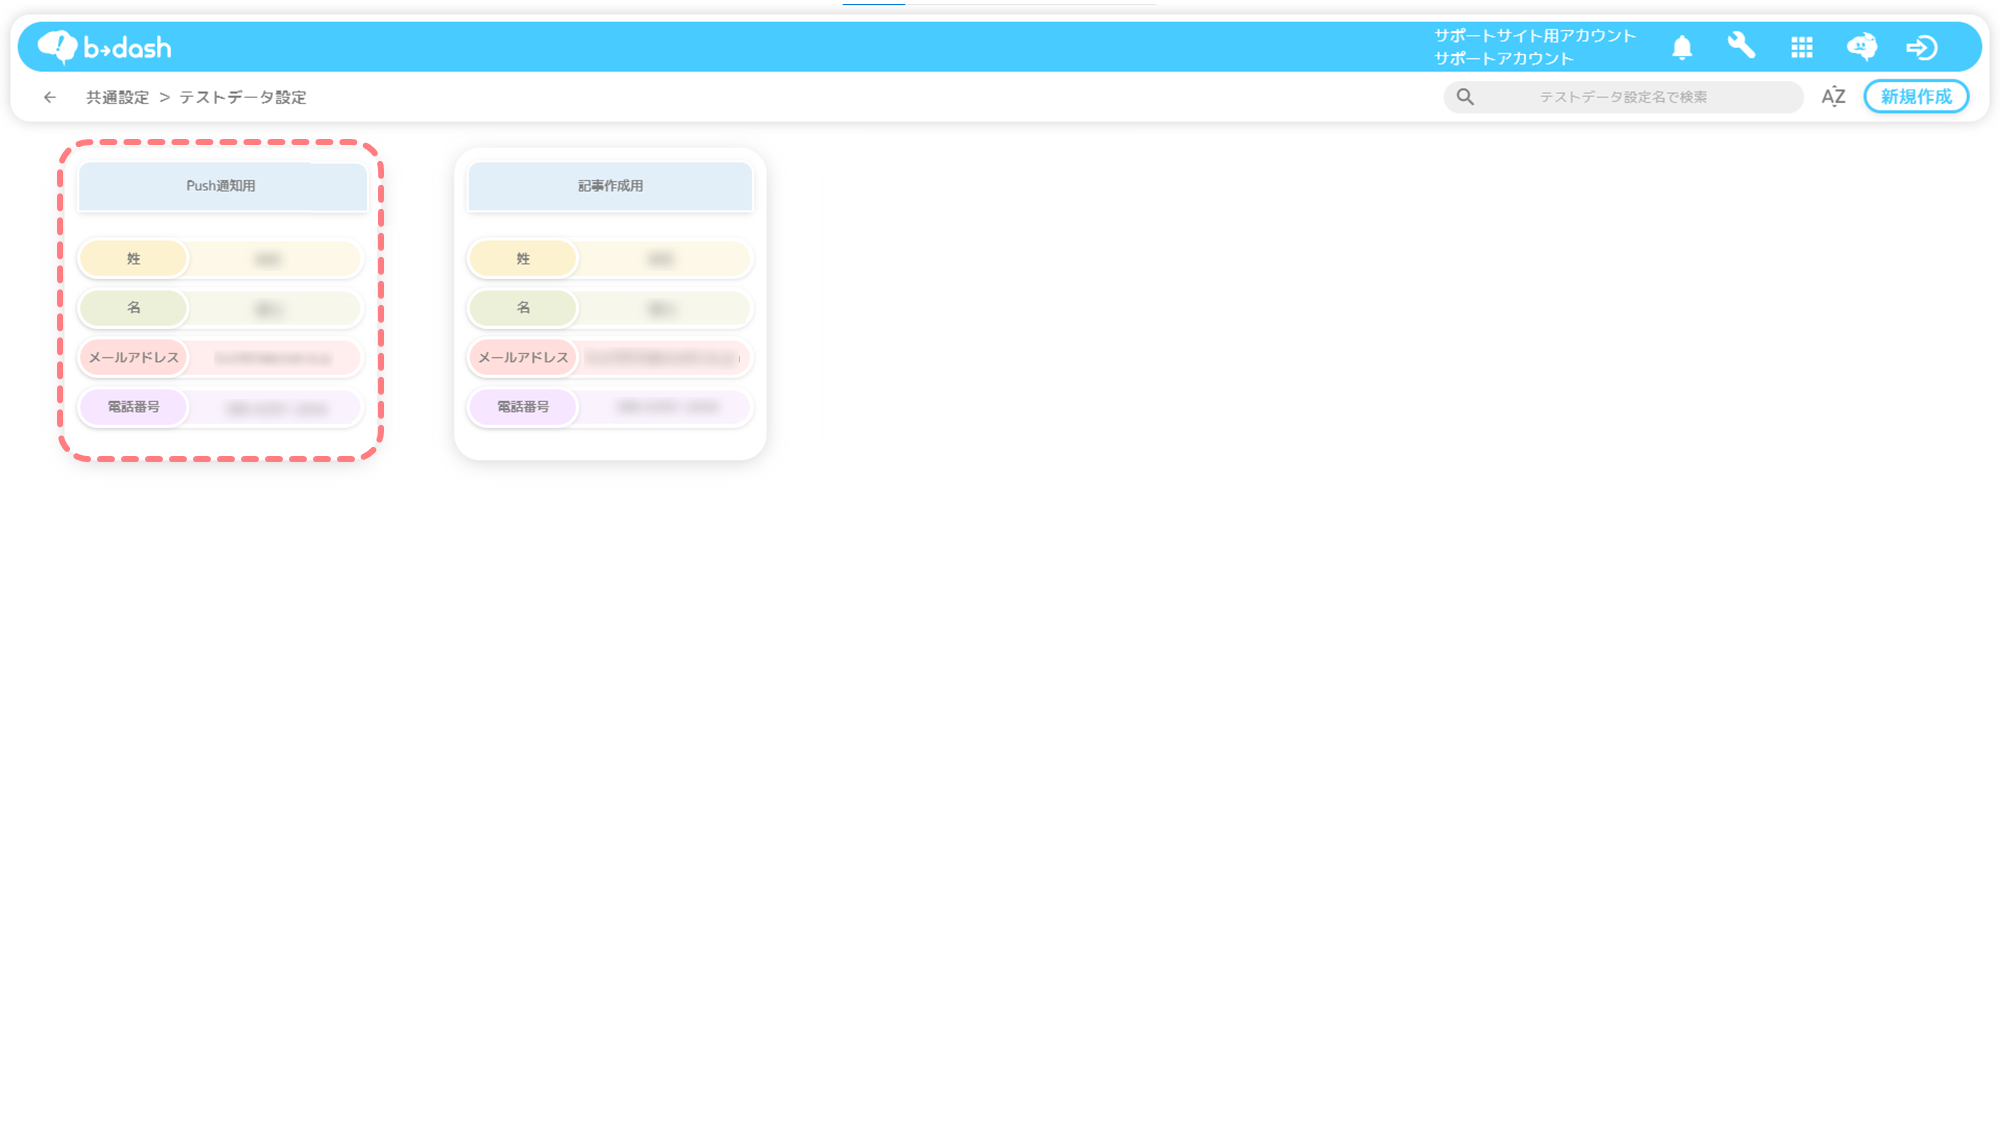Image resolution: width=2000 pixels, height=1125 pixels.
Task: Go to 共通設定 breadcrumb link
Action: 117,97
